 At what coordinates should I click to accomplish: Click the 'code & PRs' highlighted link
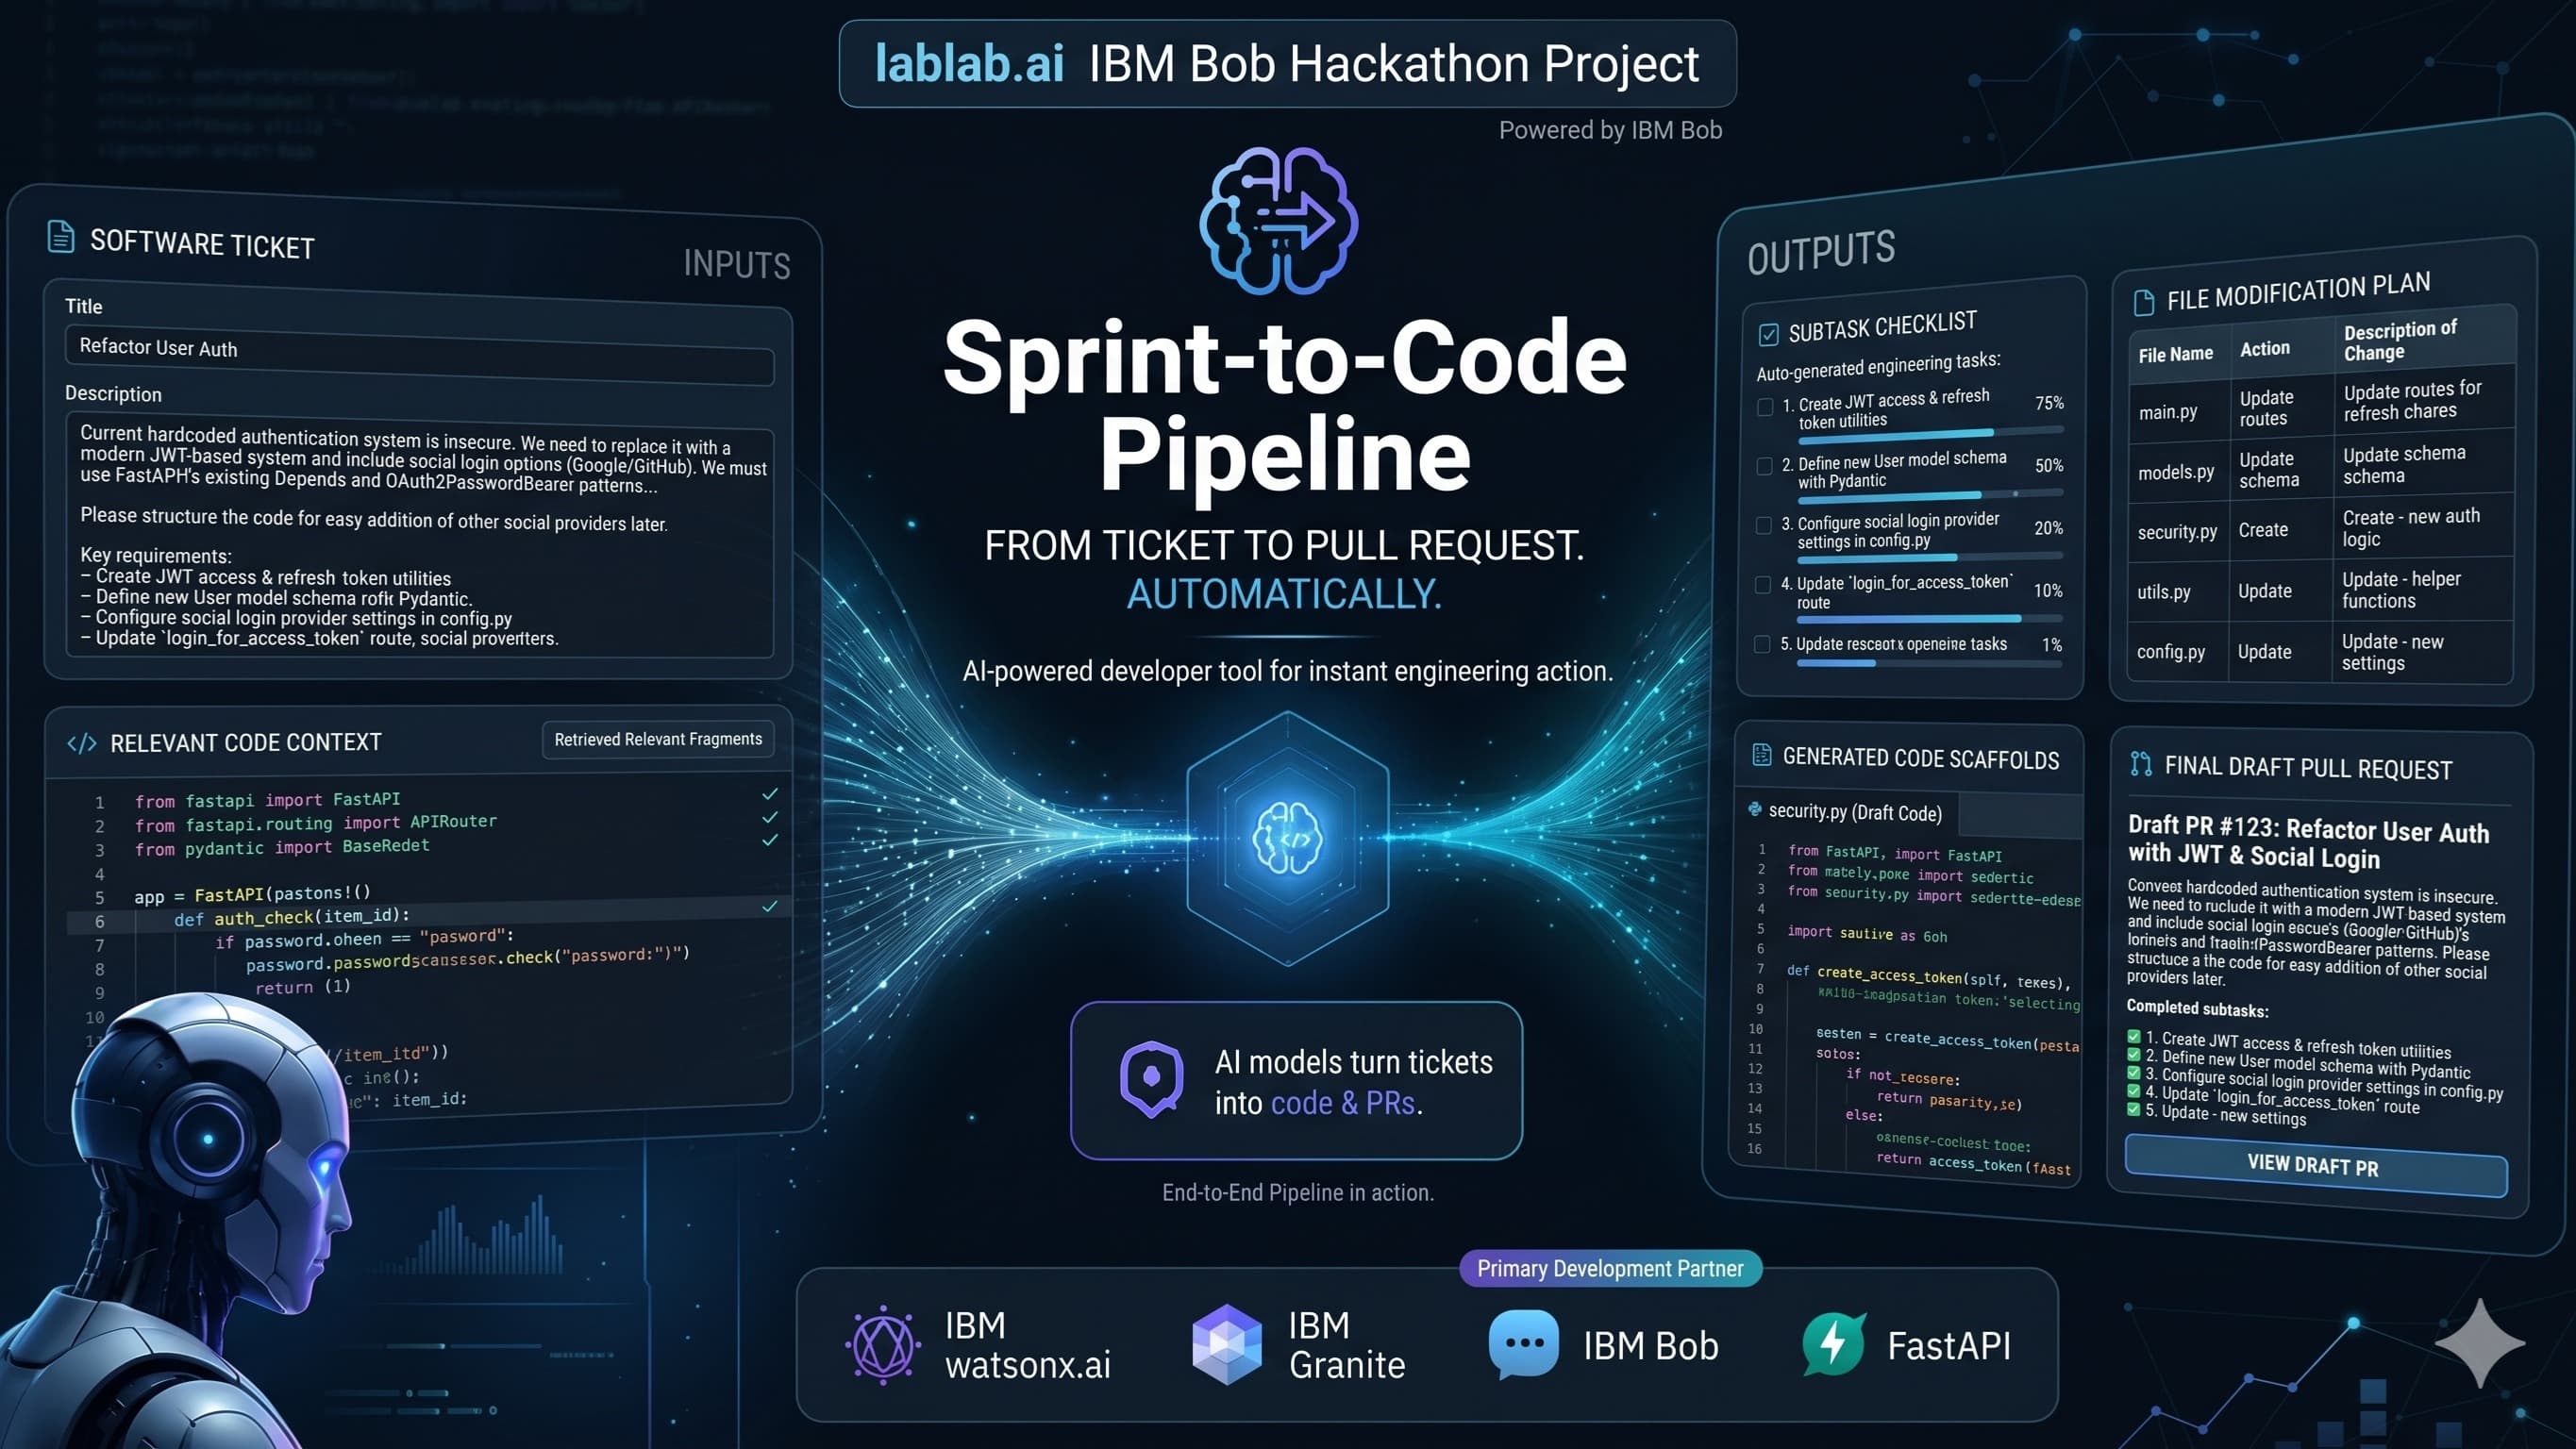point(1344,1103)
